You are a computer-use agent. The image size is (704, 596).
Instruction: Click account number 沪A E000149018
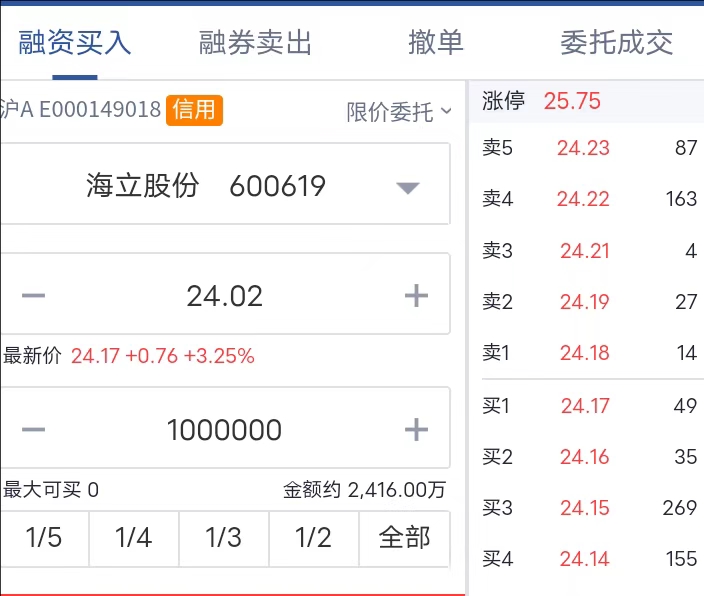(80, 110)
